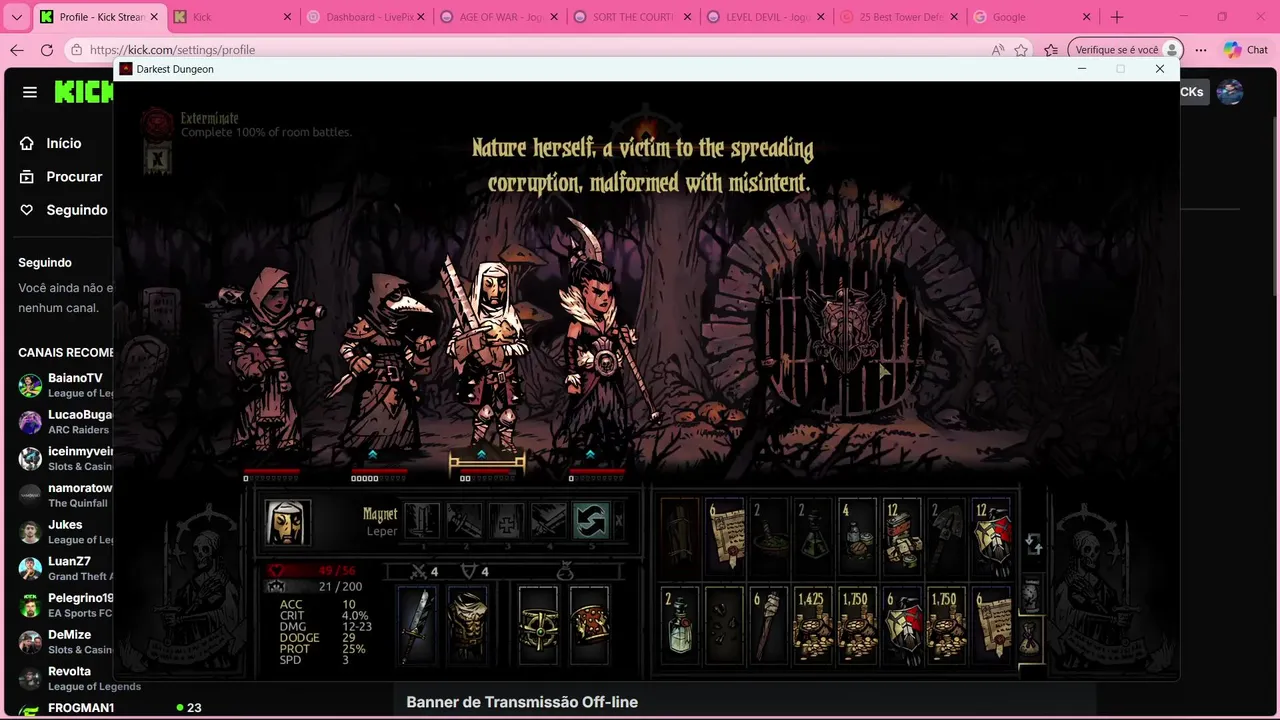Click the dark gem fragments inventory slot
Viewport: 1280px width, 720px height.
point(725,626)
